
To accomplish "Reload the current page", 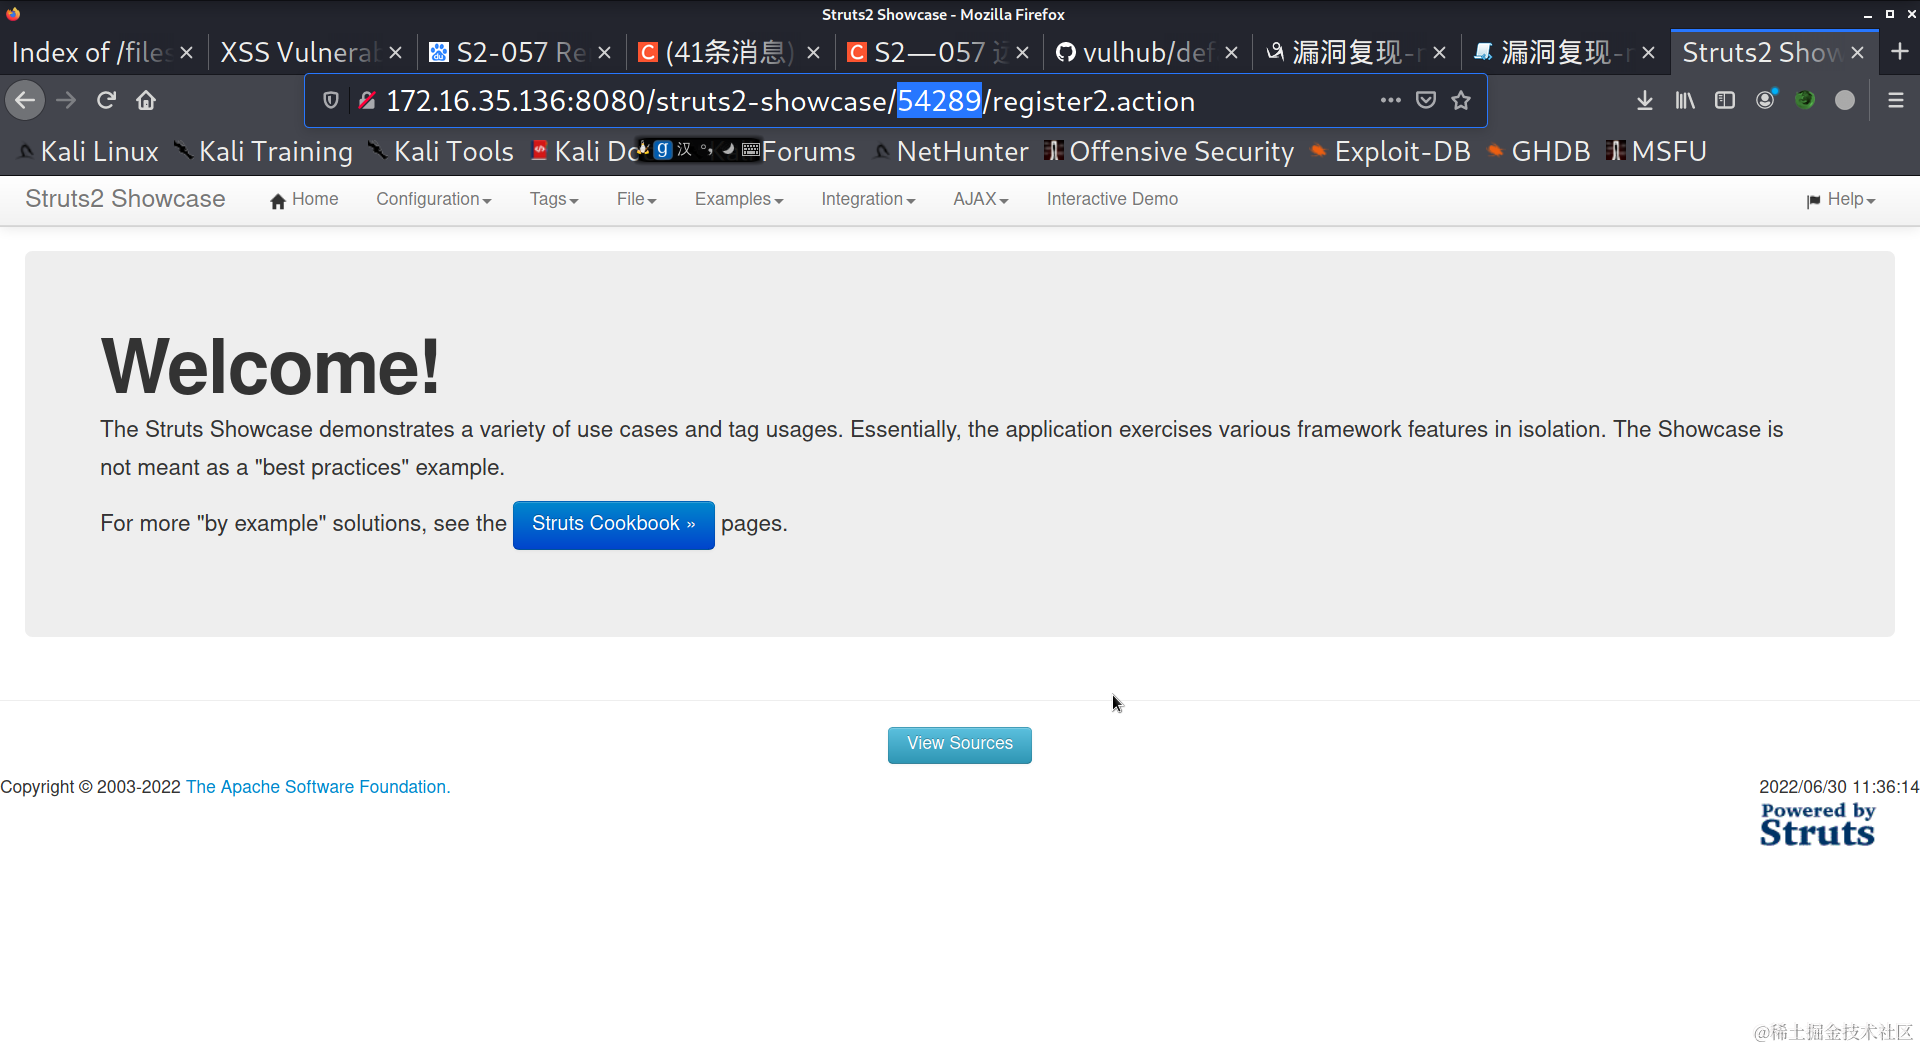I will click(x=106, y=100).
